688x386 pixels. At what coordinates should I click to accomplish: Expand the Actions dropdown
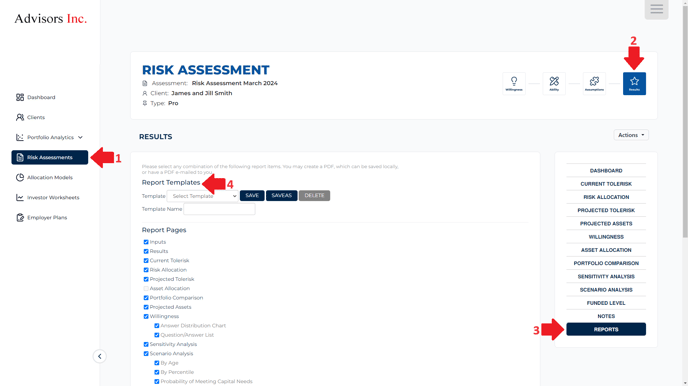coord(631,135)
